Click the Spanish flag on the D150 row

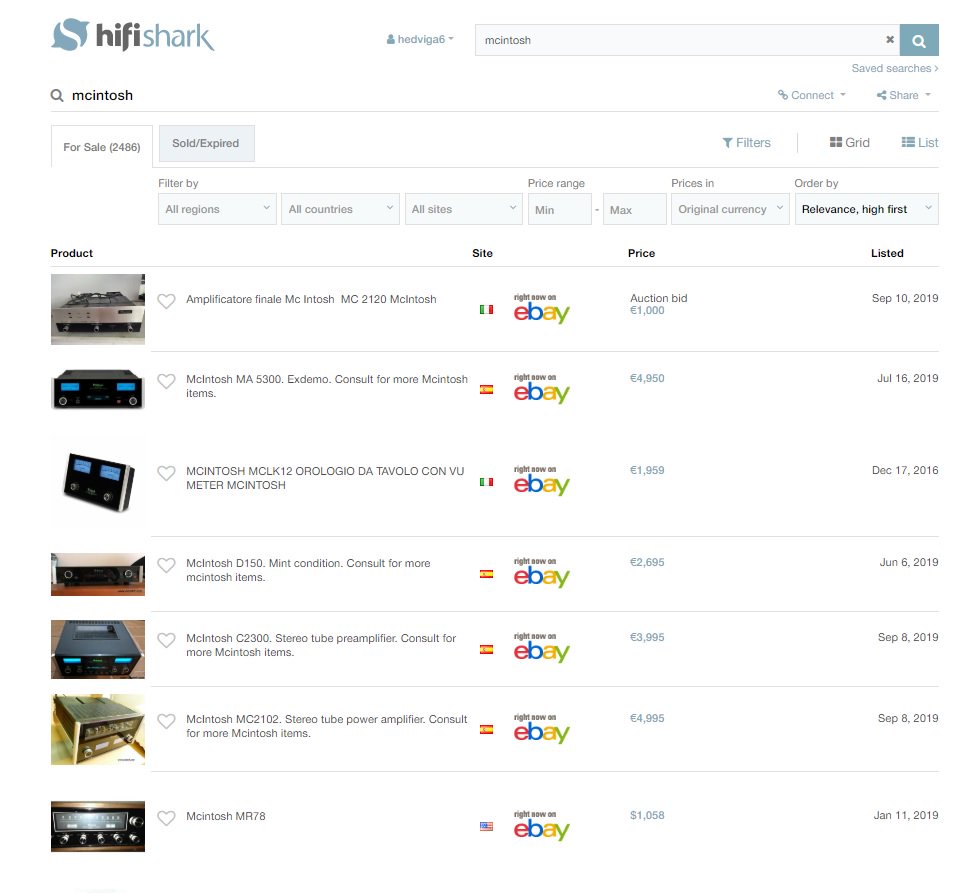point(486,574)
